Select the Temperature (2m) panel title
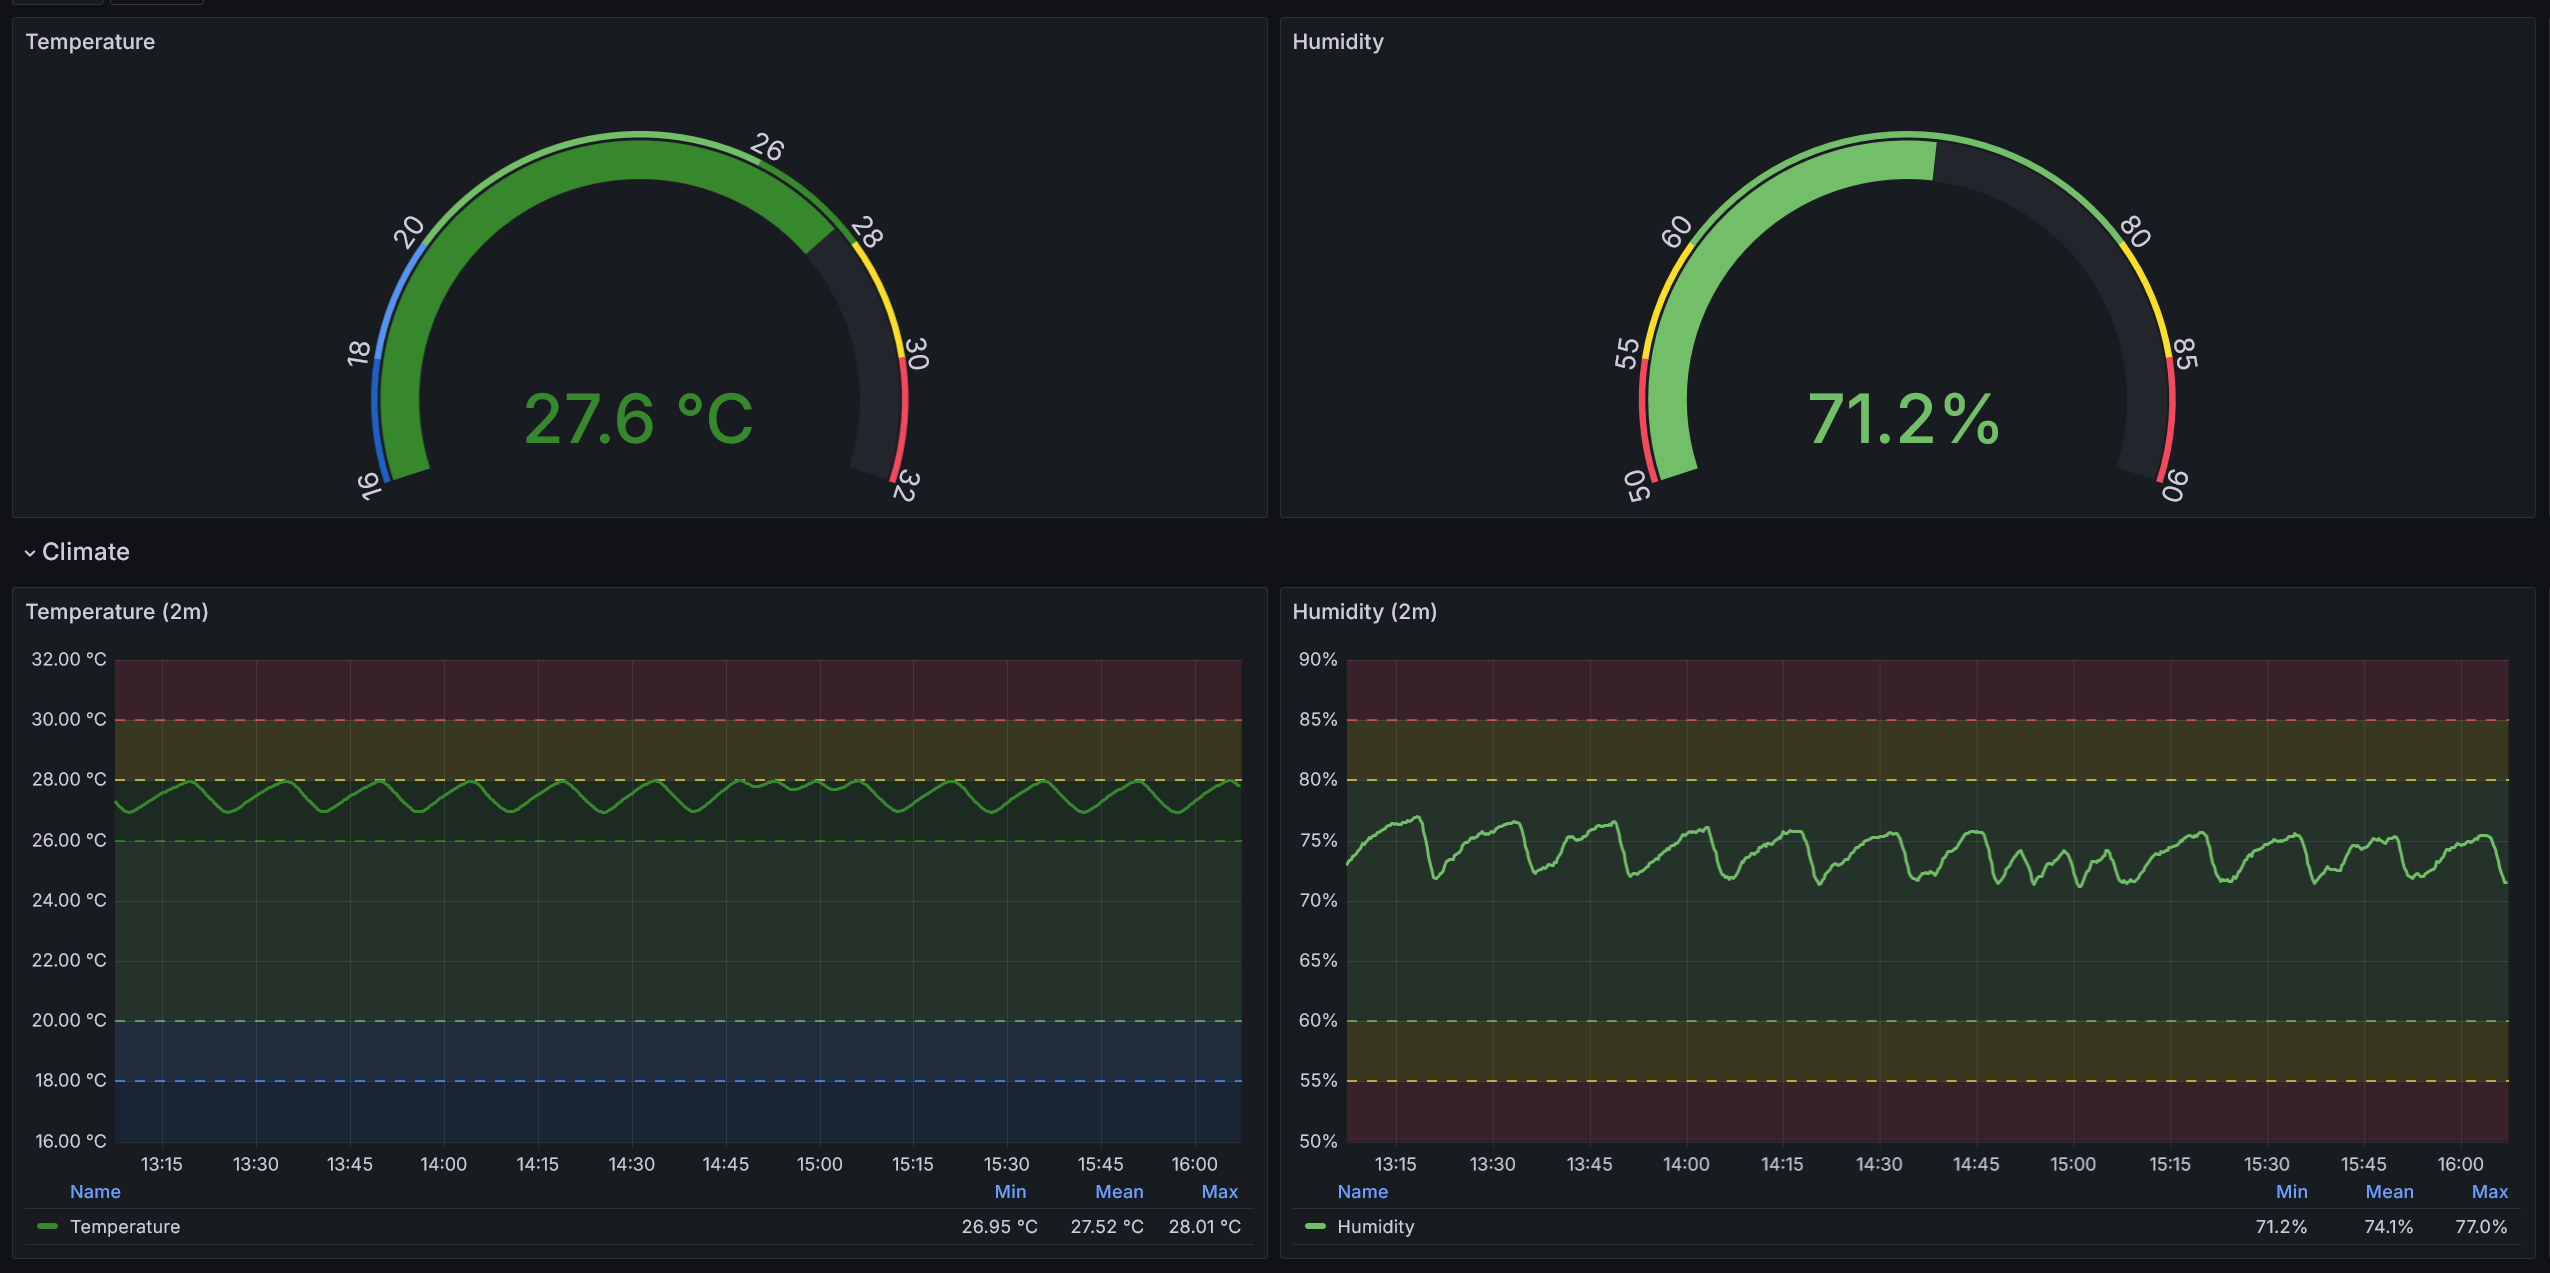 pyautogui.click(x=117, y=611)
